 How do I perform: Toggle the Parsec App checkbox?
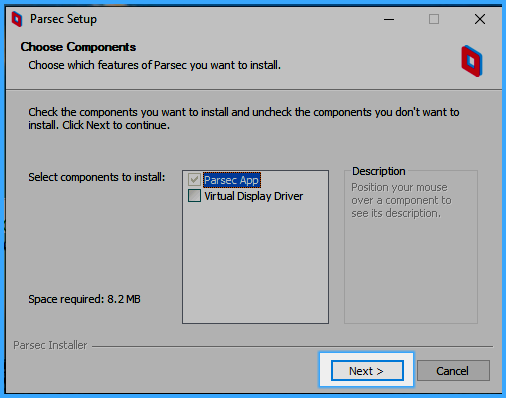point(194,180)
